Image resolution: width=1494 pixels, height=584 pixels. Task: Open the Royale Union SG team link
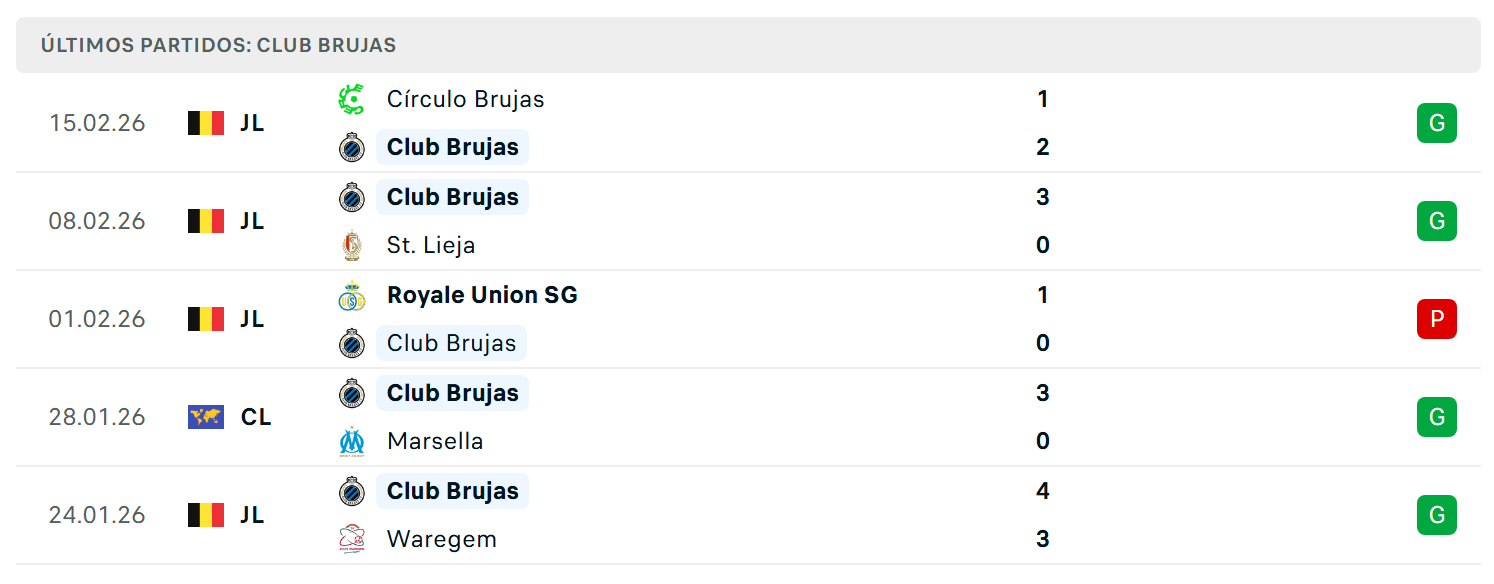[482, 295]
